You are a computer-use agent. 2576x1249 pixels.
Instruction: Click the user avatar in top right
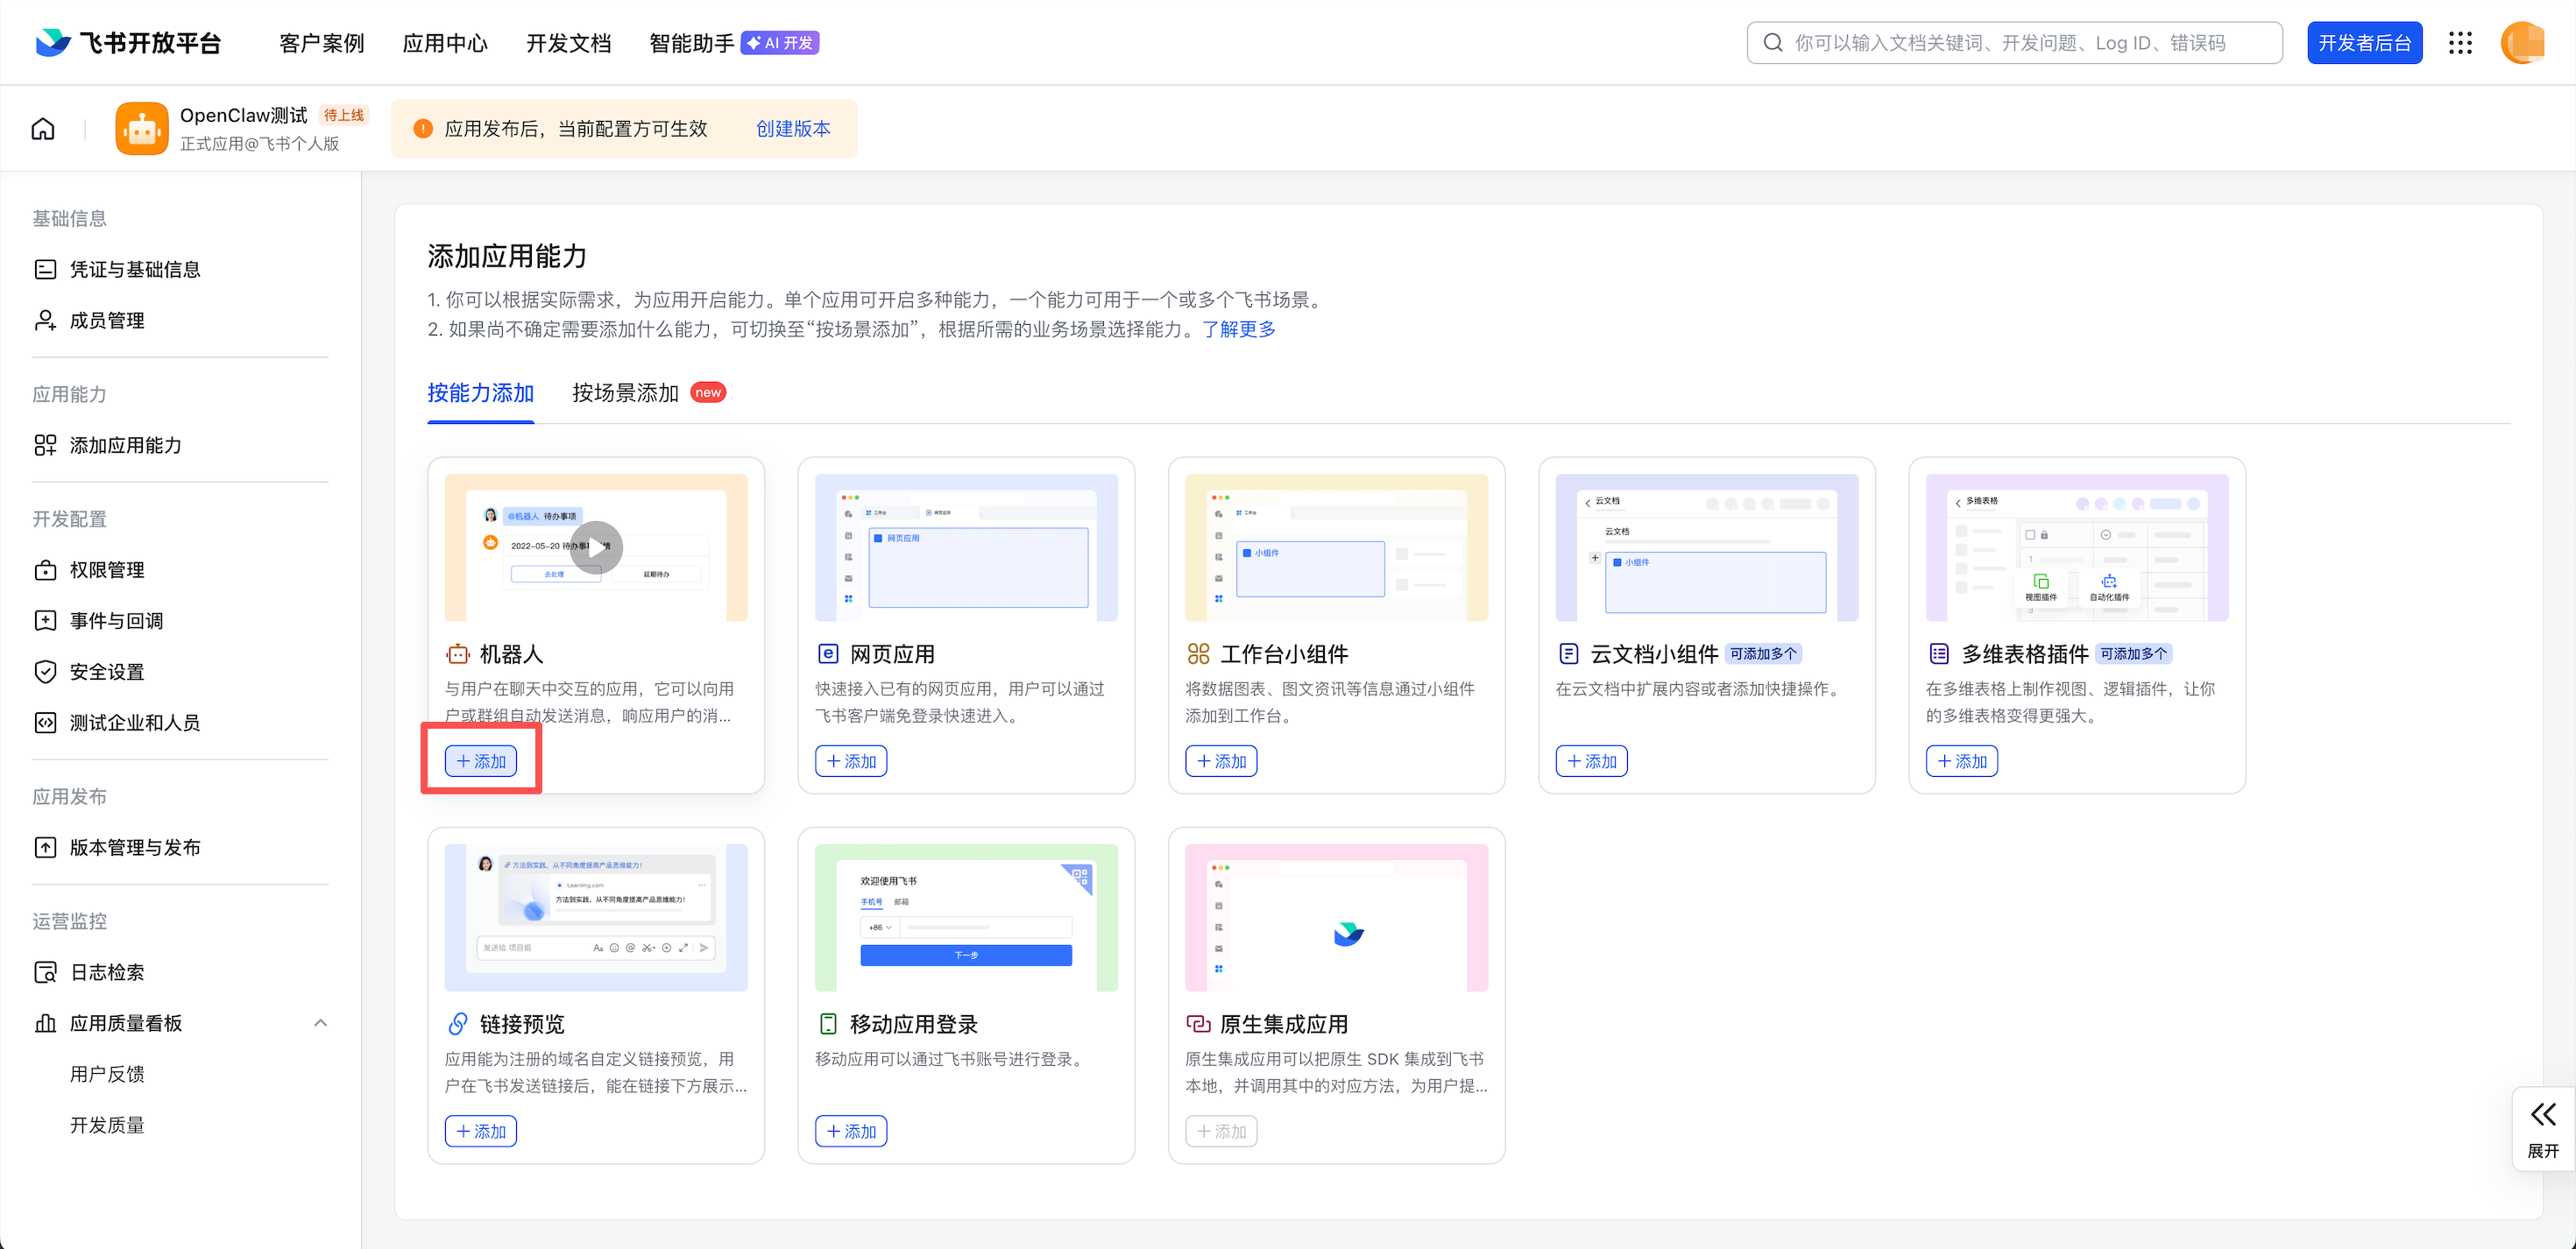tap(2521, 43)
